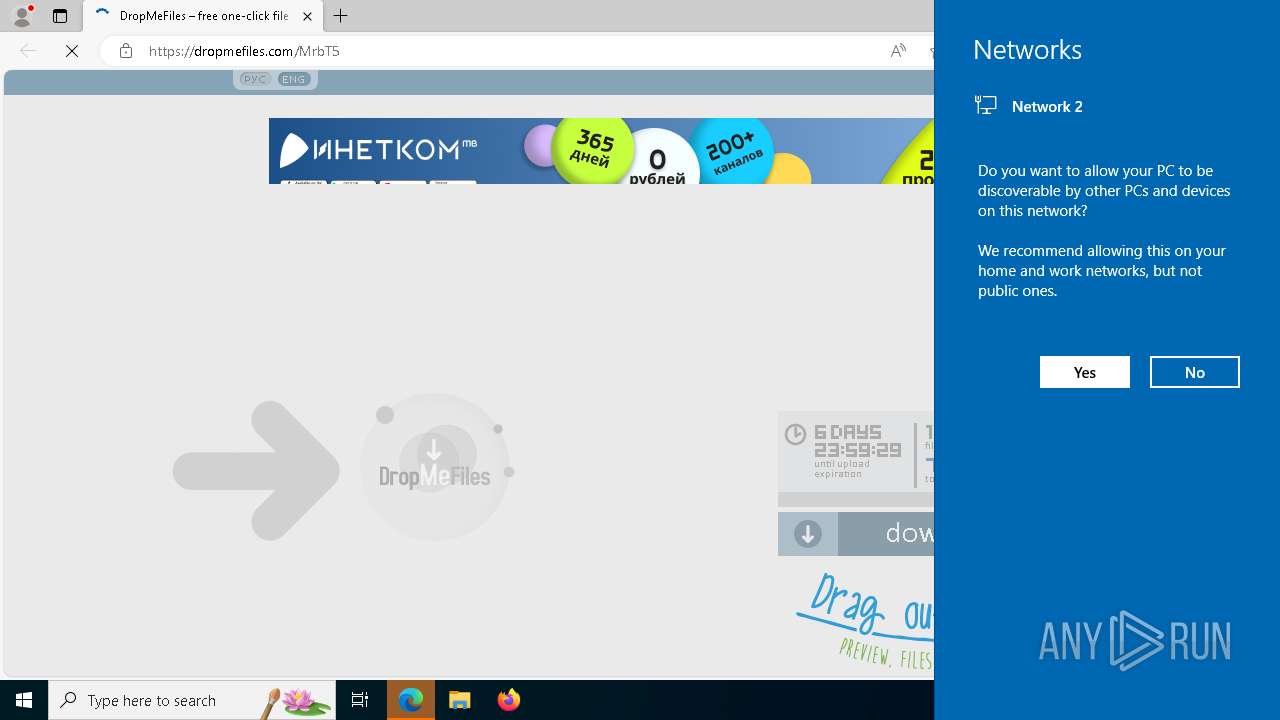View site information icon

click(126, 51)
